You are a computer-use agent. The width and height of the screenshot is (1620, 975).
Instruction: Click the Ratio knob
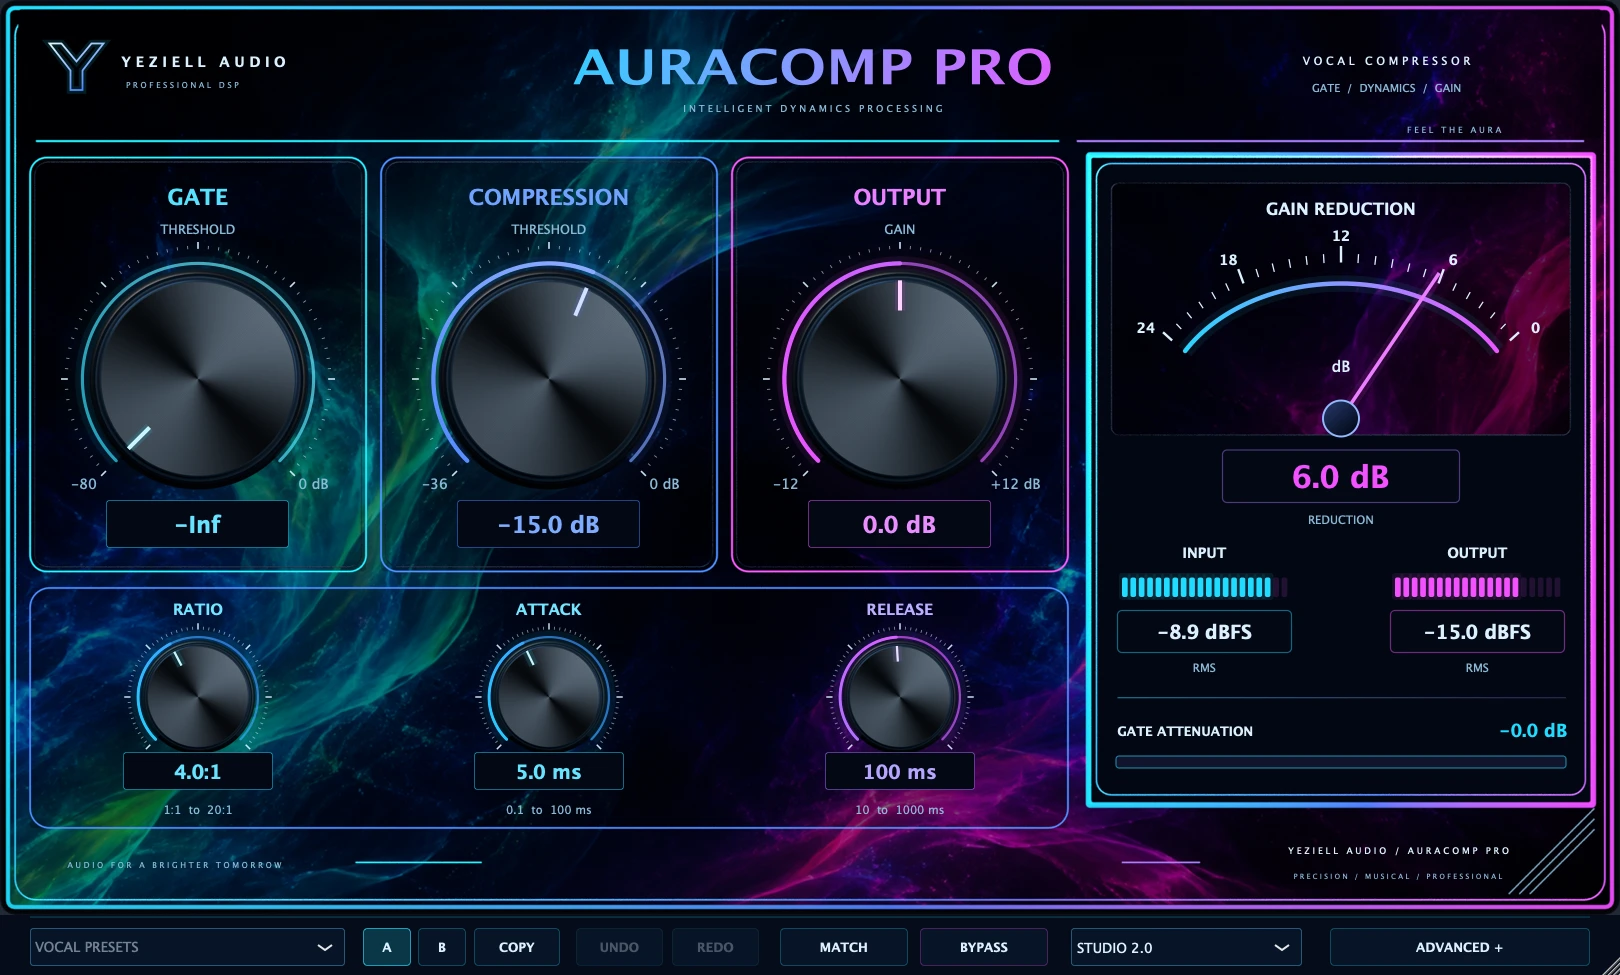tap(198, 696)
